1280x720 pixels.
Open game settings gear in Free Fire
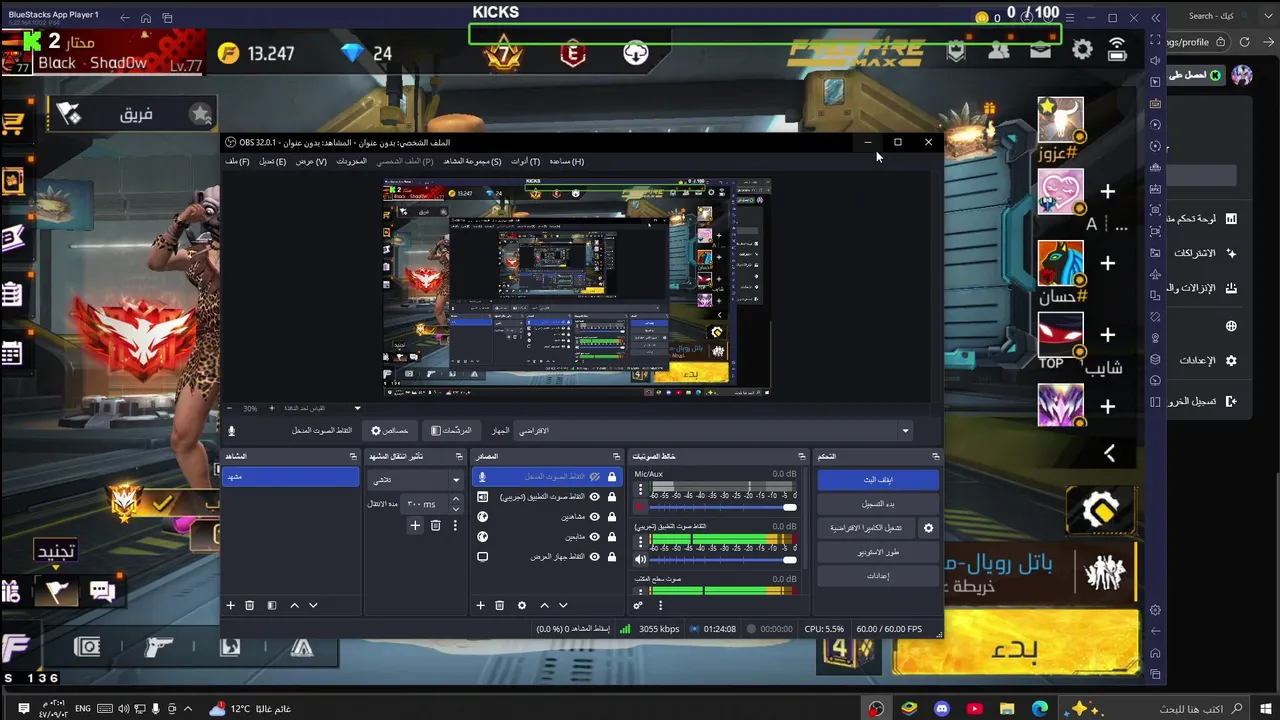[1081, 49]
